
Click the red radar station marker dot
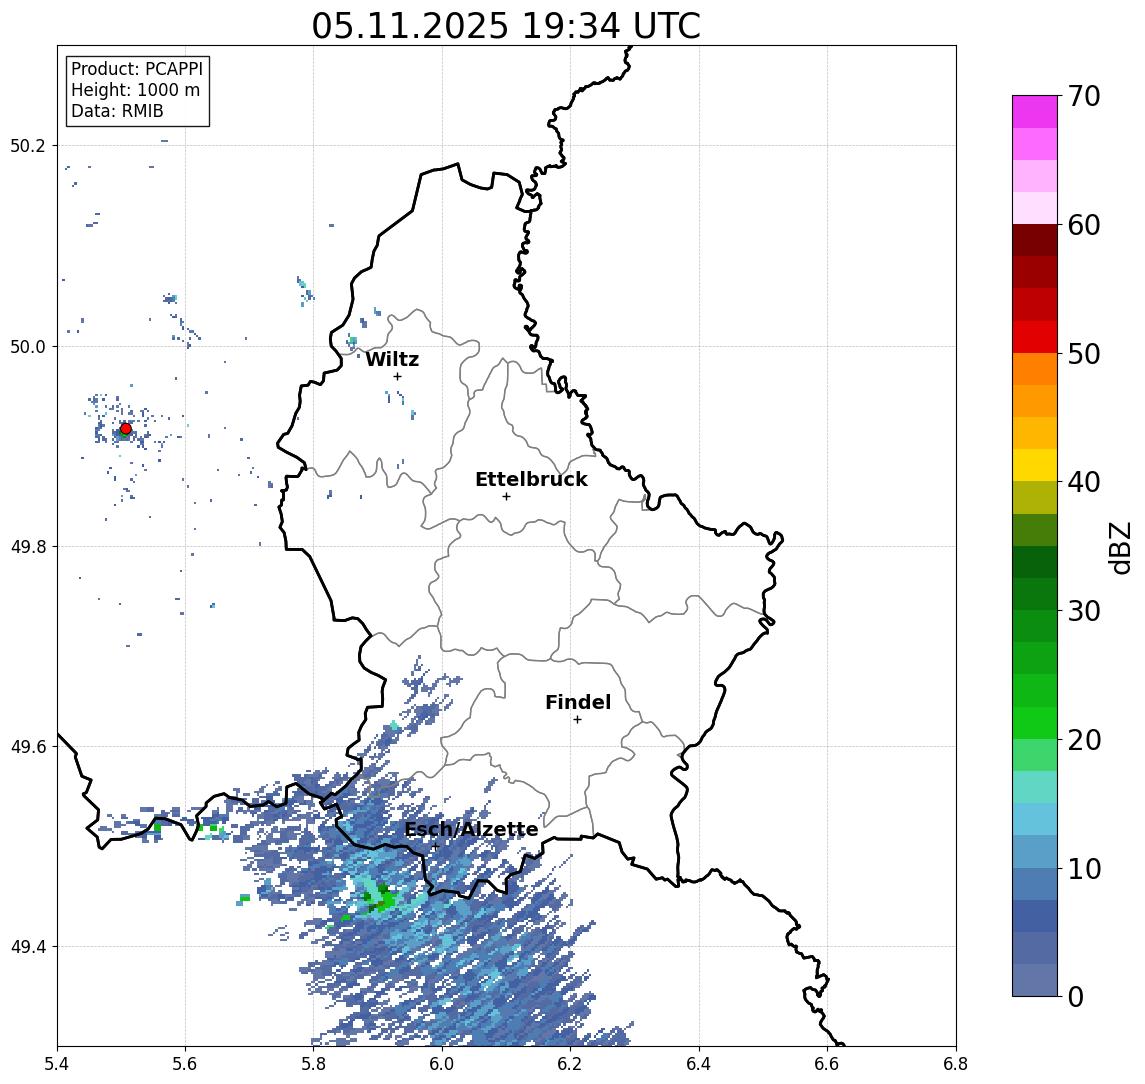click(126, 429)
